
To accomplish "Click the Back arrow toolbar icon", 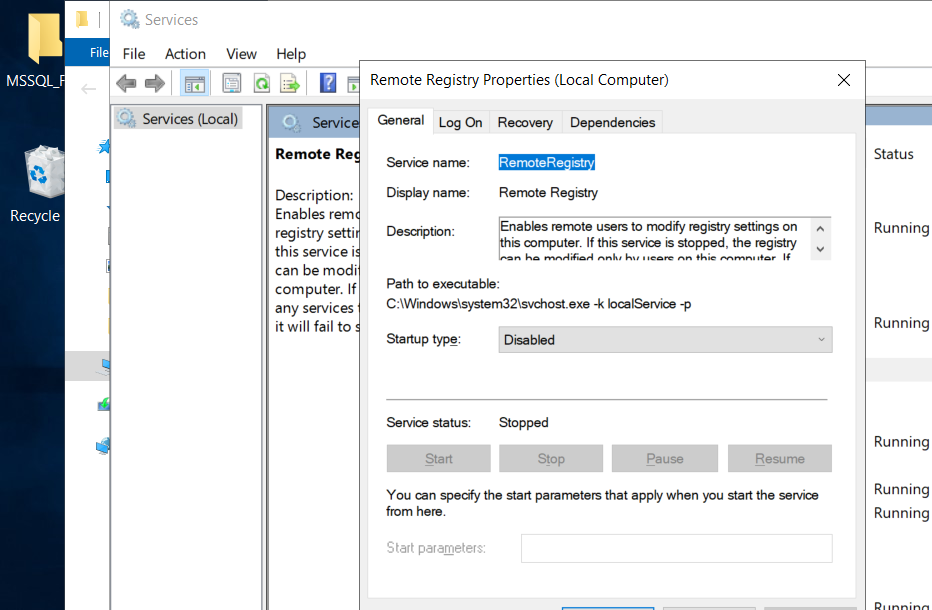I will pyautogui.click(x=126, y=83).
